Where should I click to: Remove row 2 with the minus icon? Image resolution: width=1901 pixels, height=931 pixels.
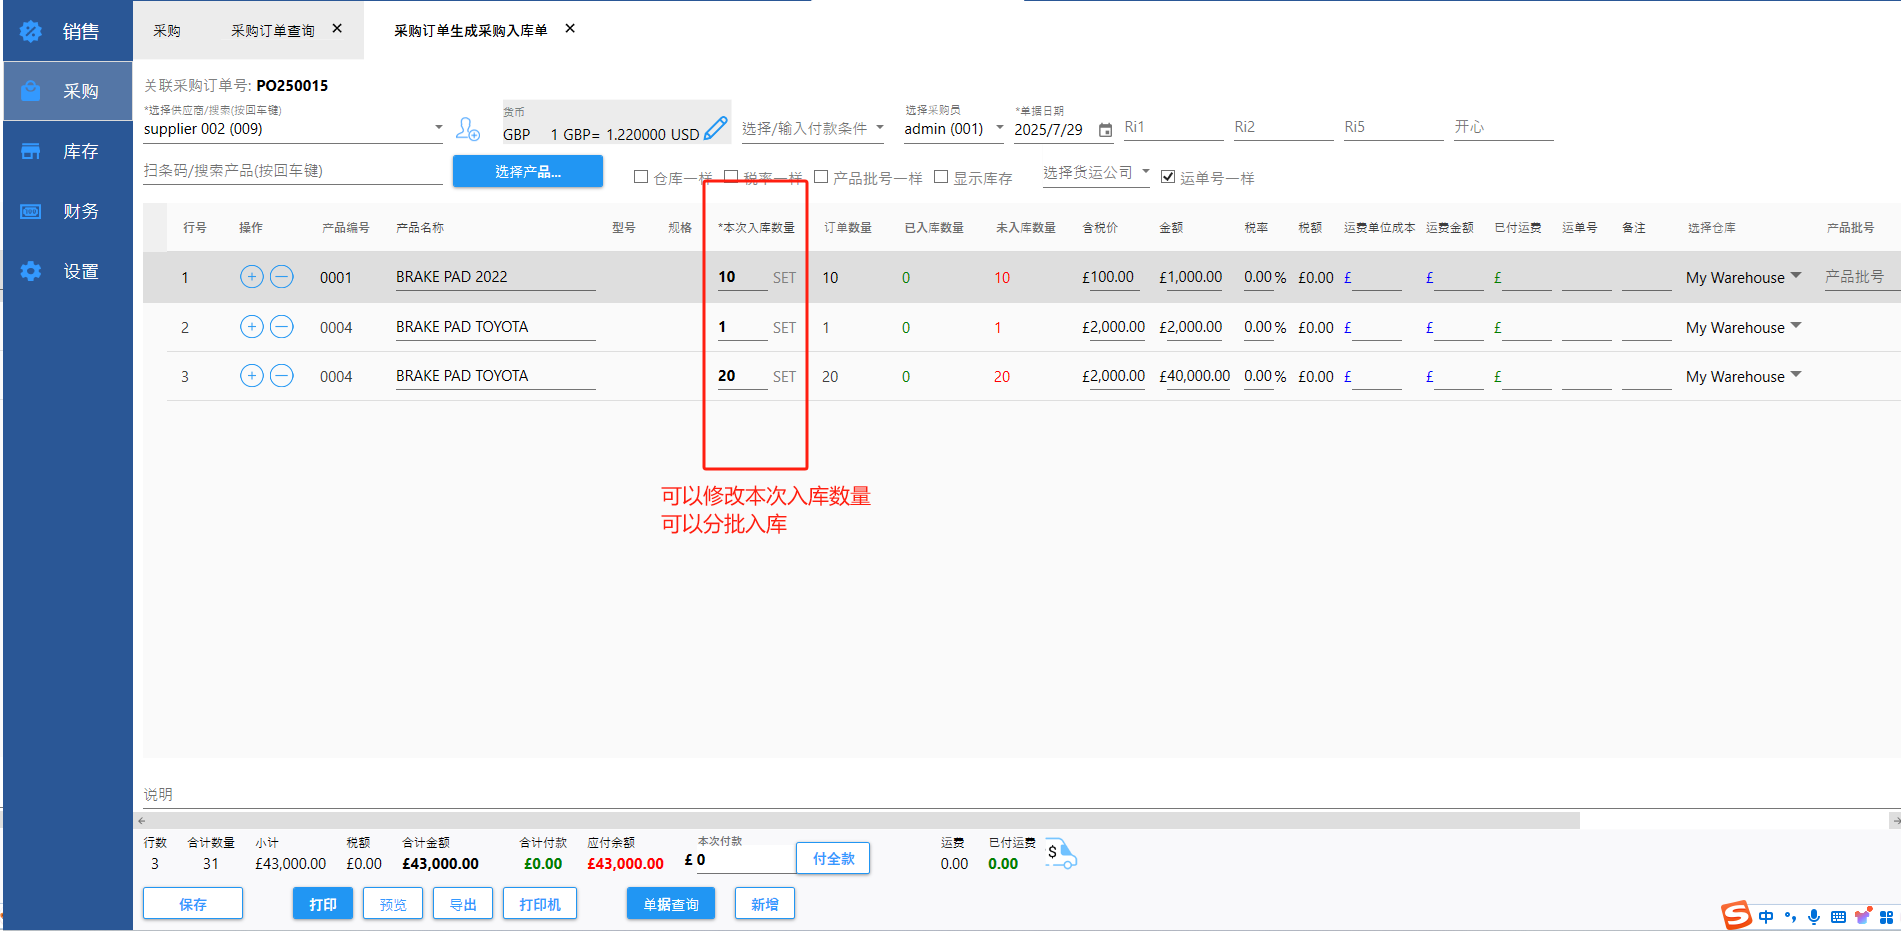coord(282,327)
